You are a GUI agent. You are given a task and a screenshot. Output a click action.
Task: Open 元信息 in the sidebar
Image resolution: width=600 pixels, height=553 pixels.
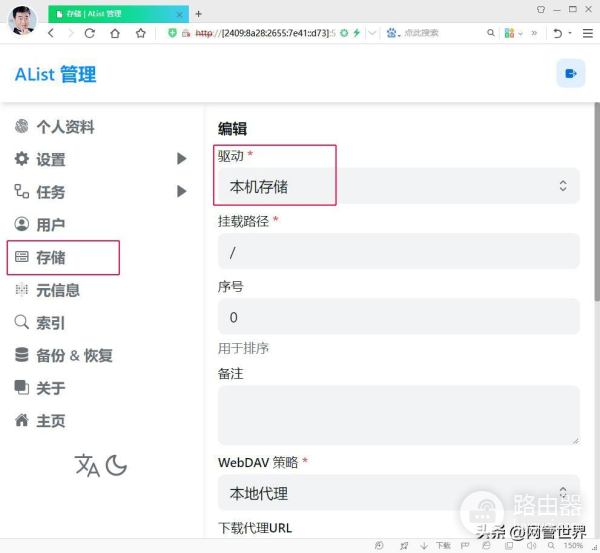tap(47, 290)
